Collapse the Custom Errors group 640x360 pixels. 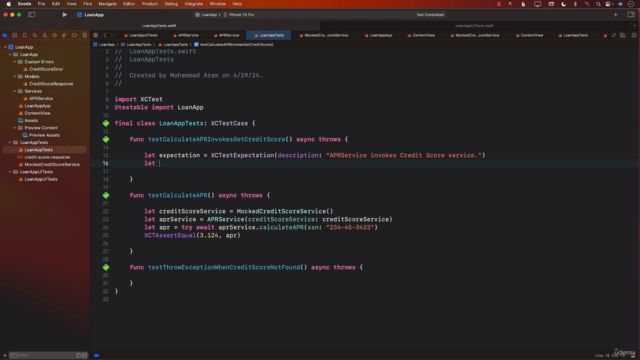(x=15, y=62)
